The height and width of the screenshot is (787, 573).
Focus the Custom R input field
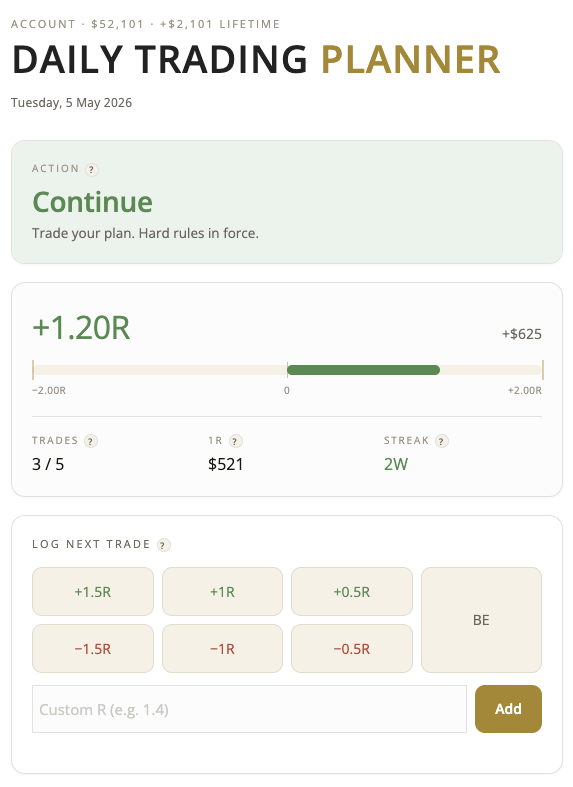[249, 709]
